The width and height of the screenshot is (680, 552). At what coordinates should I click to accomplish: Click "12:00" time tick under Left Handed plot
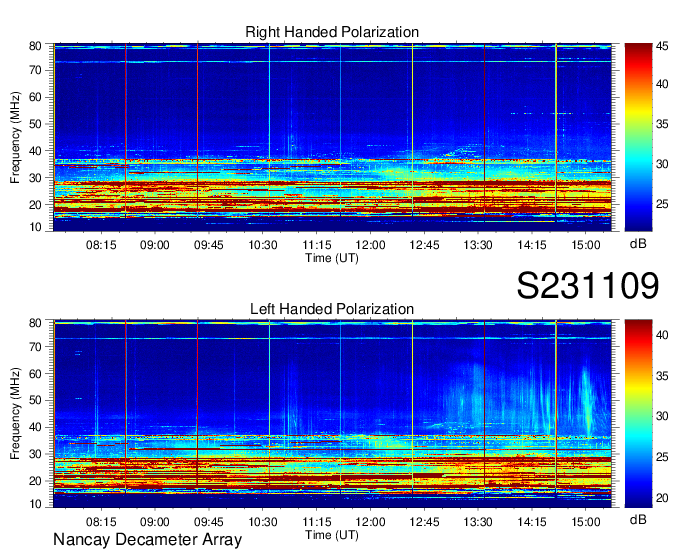click(x=370, y=522)
